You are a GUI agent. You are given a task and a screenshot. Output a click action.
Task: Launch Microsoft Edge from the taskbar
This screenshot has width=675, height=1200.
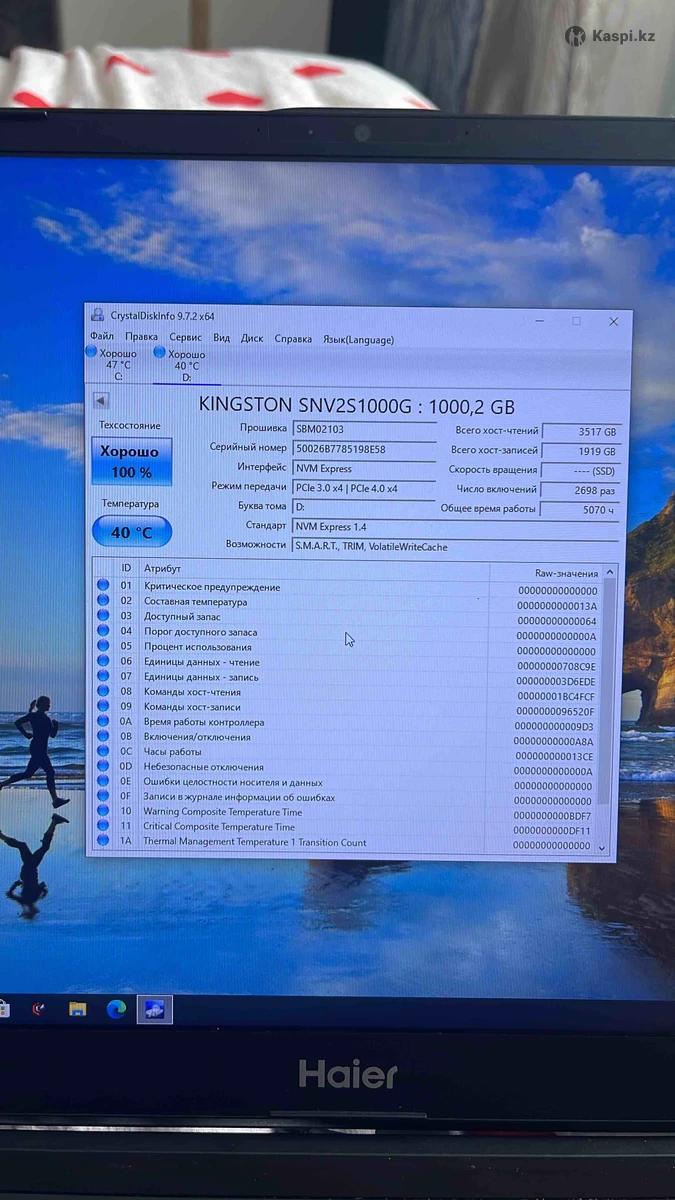tap(116, 1010)
